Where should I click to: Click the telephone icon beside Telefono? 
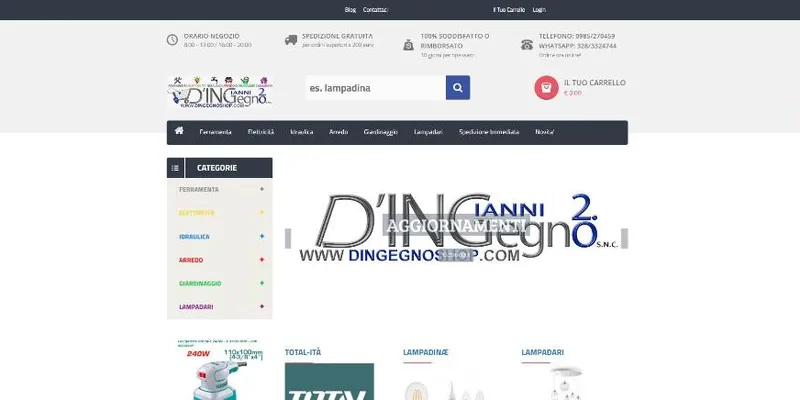527,45
